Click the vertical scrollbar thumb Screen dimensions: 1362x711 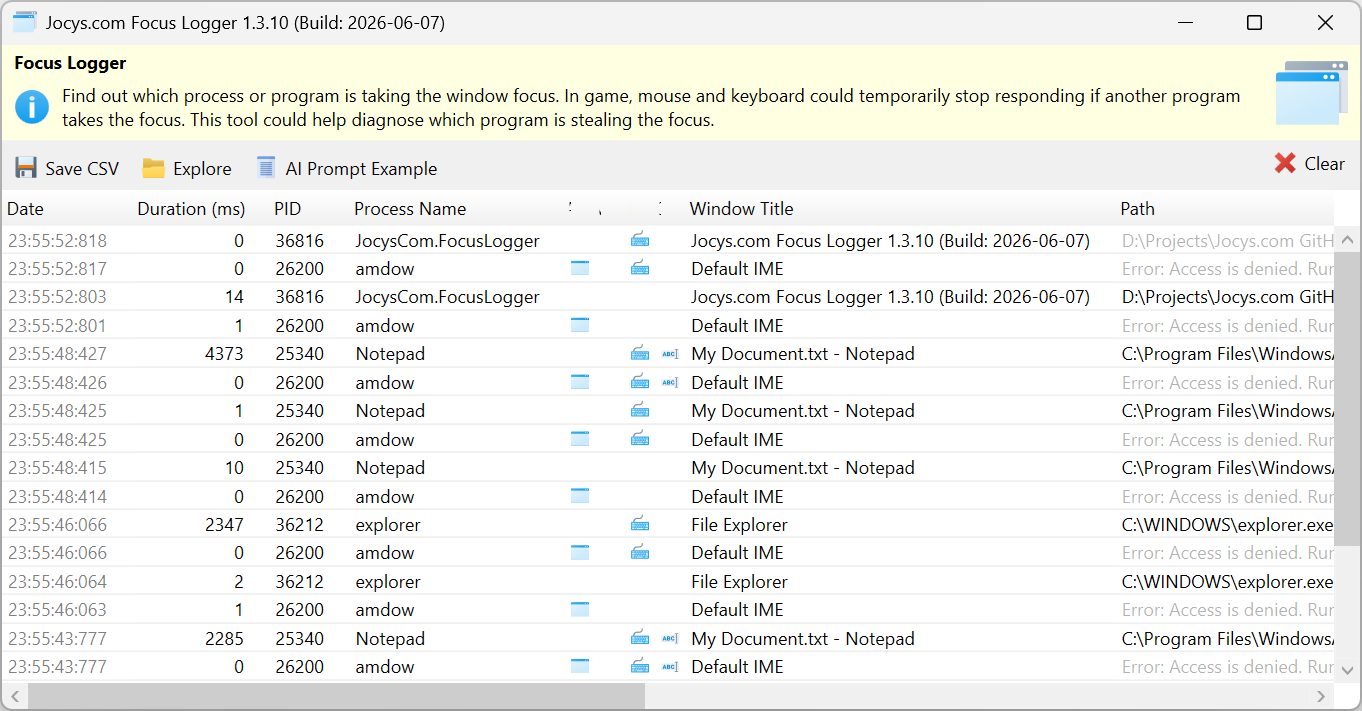pos(1347,398)
